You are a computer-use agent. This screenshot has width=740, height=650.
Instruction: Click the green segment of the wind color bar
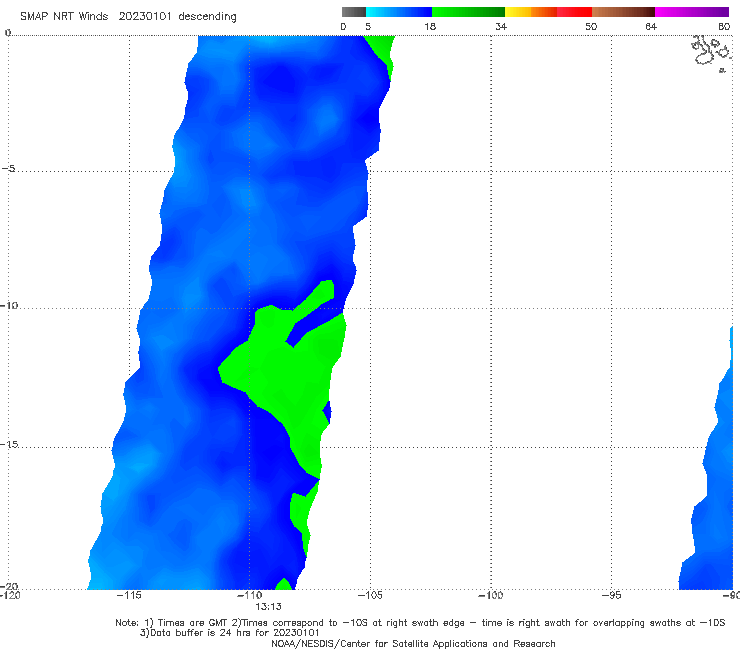(468, 12)
